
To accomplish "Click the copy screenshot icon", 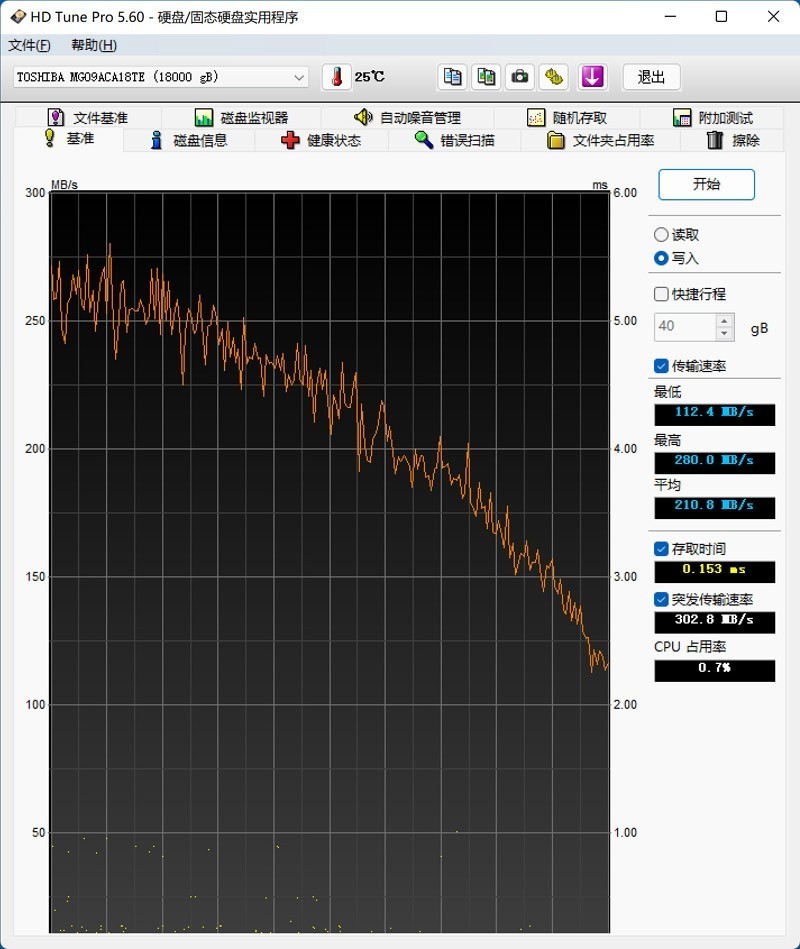I will (486, 77).
